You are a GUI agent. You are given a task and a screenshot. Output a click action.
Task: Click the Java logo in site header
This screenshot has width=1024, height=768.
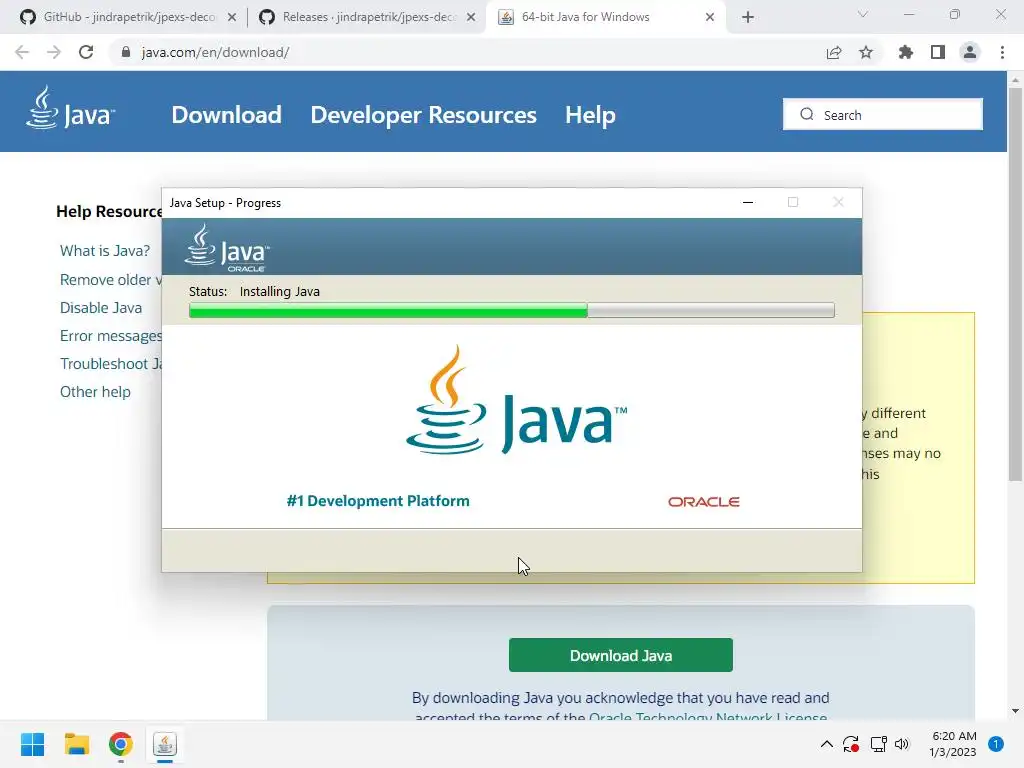(71, 108)
